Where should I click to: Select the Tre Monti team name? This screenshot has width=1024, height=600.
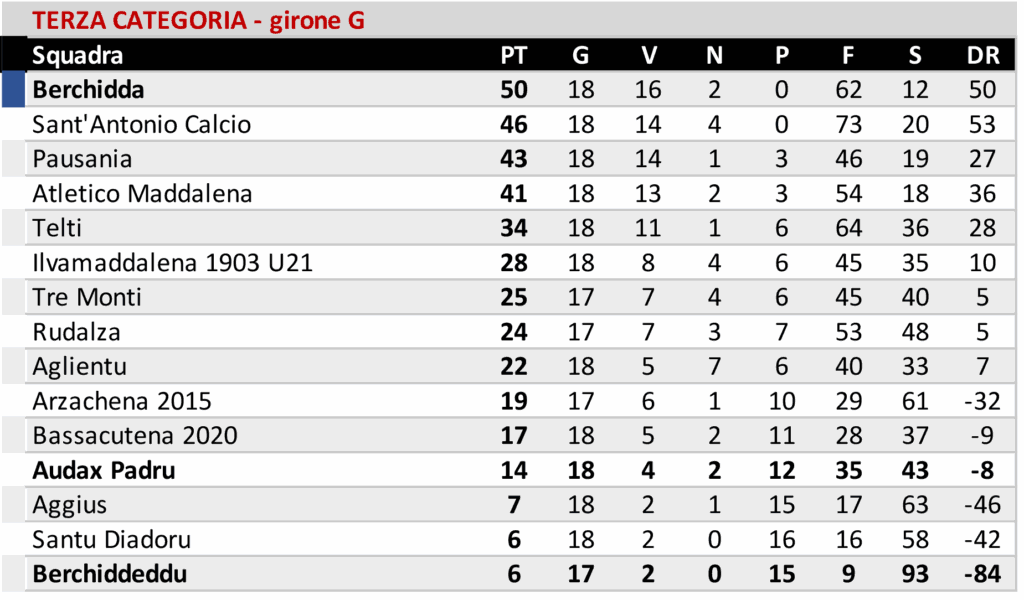[87, 297]
